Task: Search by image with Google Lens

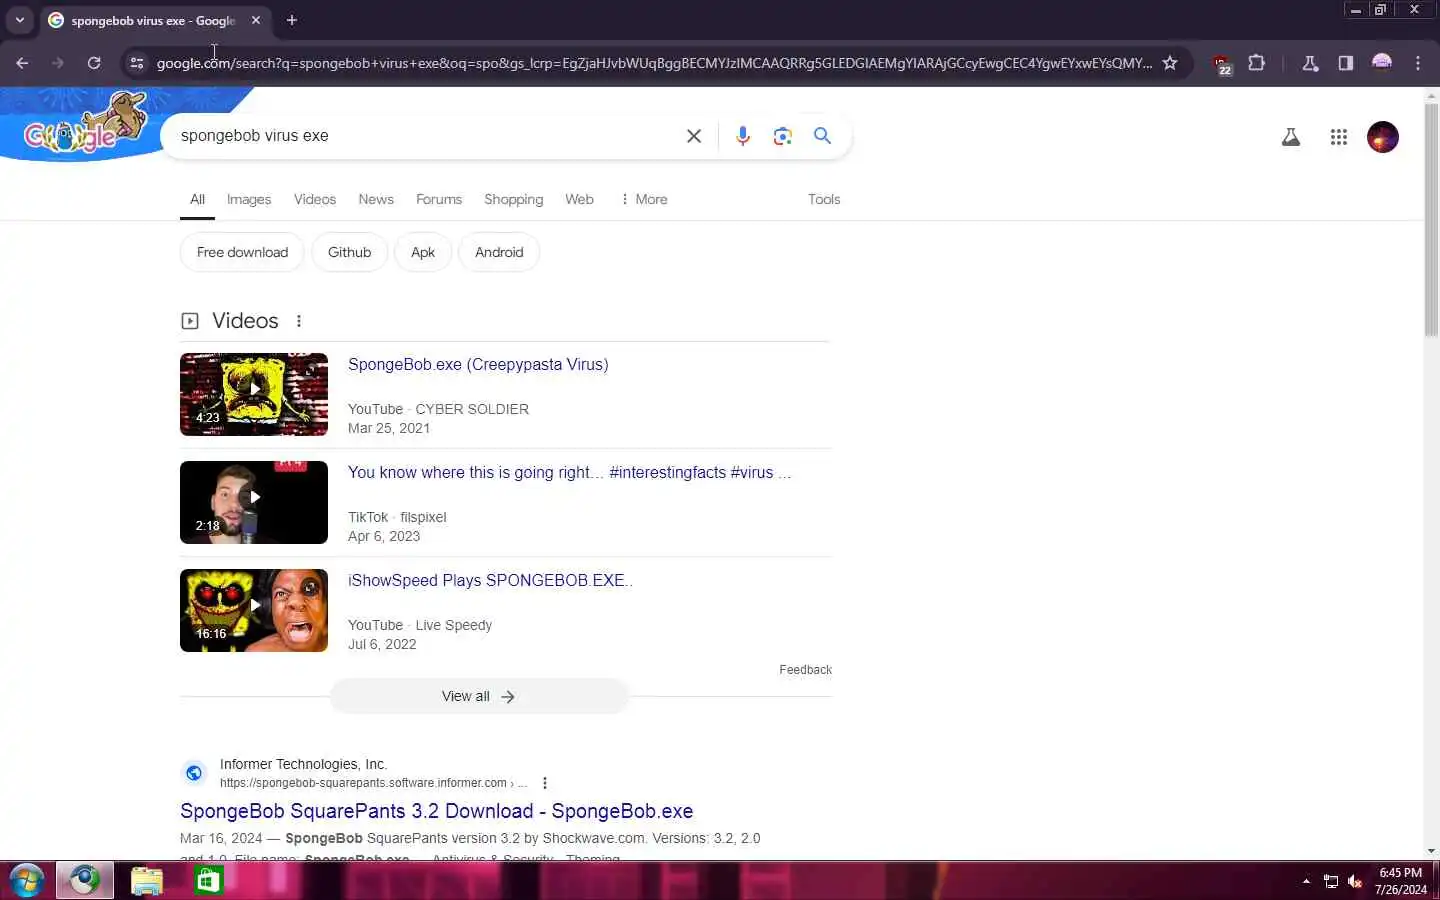Action: point(783,136)
